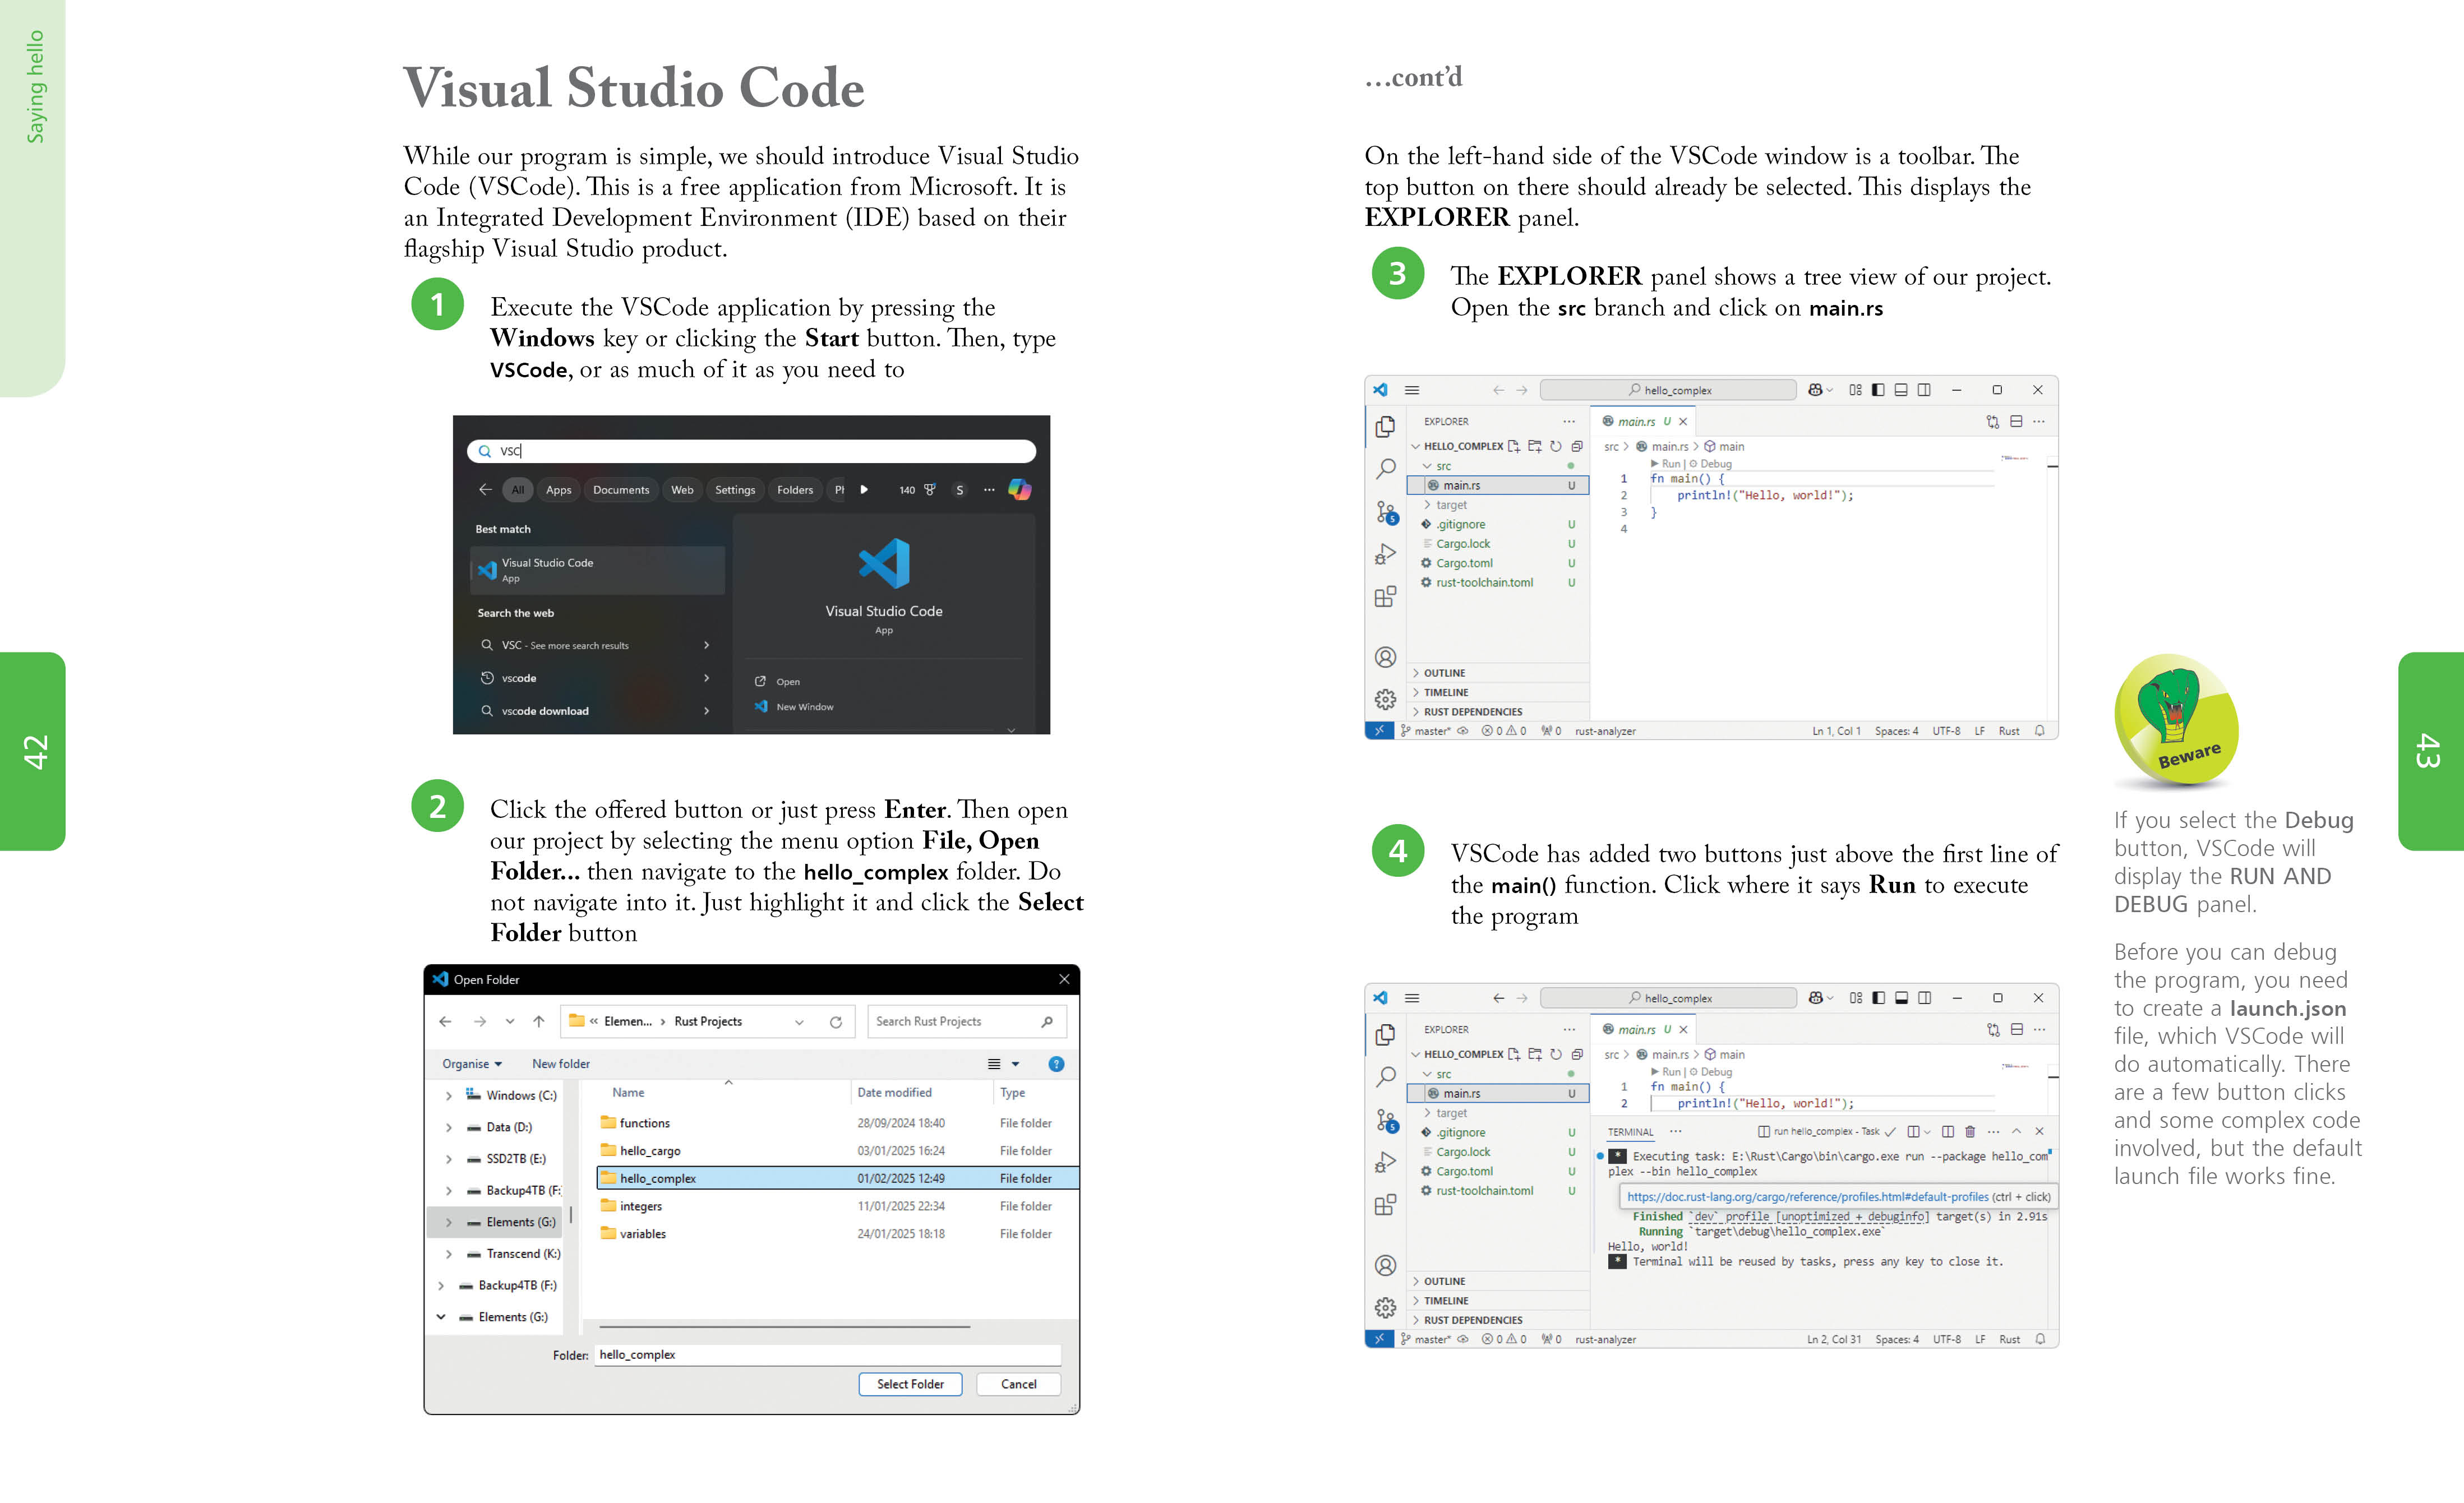This screenshot has height=1503, width=2464.
Task: Click help icon in Open Folder dialog
Action: [1056, 1064]
